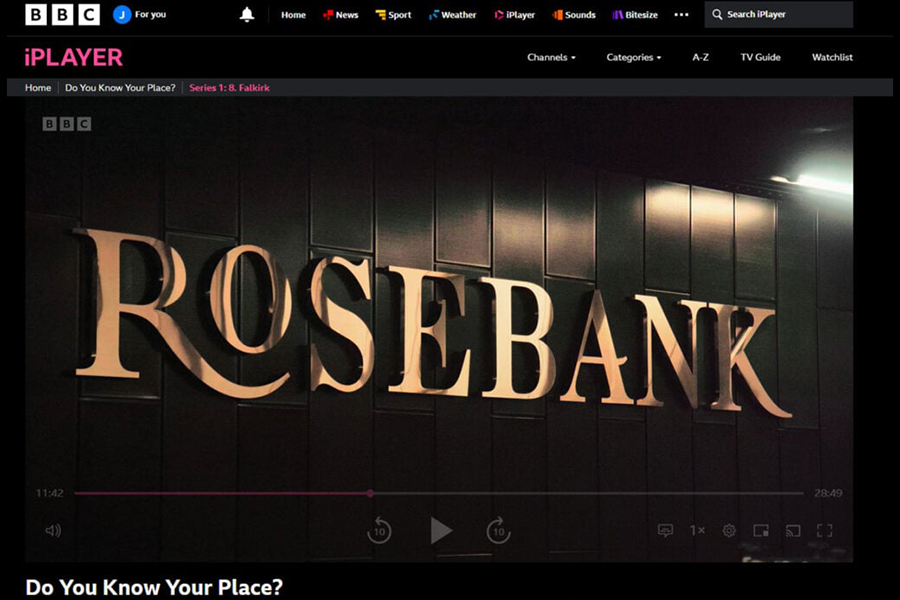Screen dimensions: 900x600
Task: Open 'Do You Know Your Place?' breadcrumb
Action: [120, 88]
